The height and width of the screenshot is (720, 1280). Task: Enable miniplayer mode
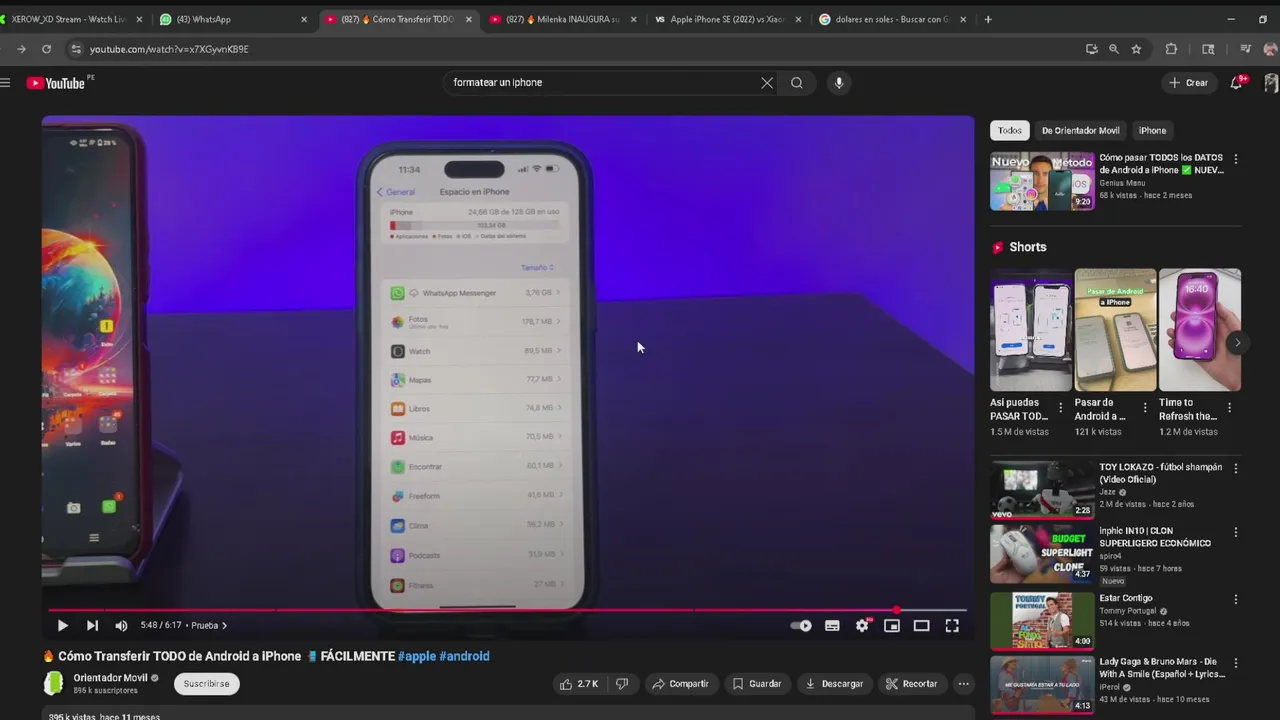(x=892, y=626)
